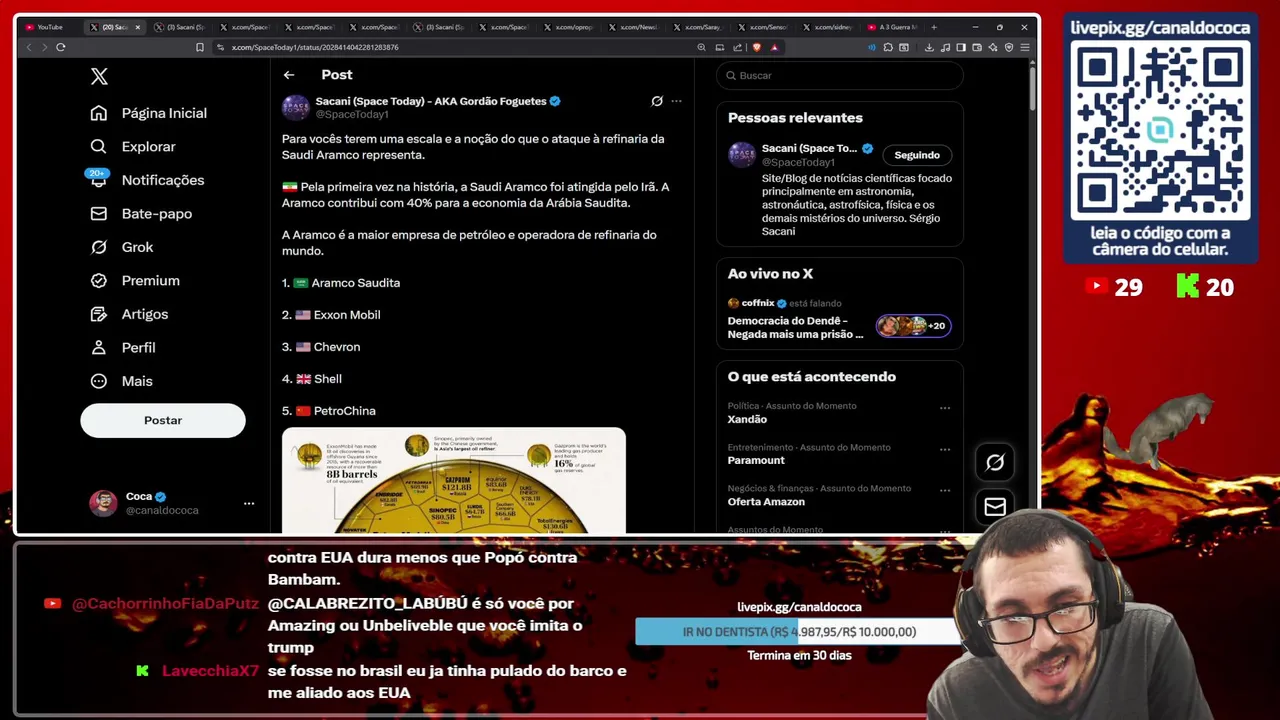Click the floating Grok button
This screenshot has height=720, width=1280.
click(x=995, y=462)
